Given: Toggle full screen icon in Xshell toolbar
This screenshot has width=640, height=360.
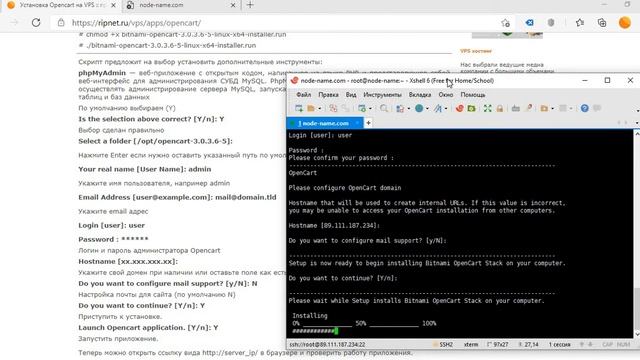Looking at the screenshot, I should (487, 108).
